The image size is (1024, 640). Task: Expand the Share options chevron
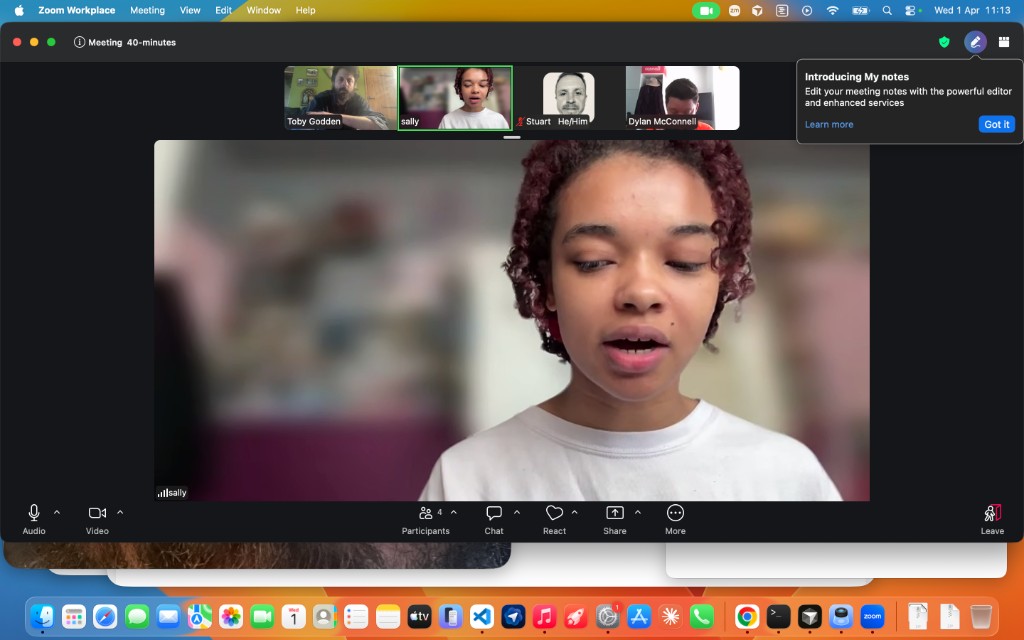pyautogui.click(x=637, y=512)
